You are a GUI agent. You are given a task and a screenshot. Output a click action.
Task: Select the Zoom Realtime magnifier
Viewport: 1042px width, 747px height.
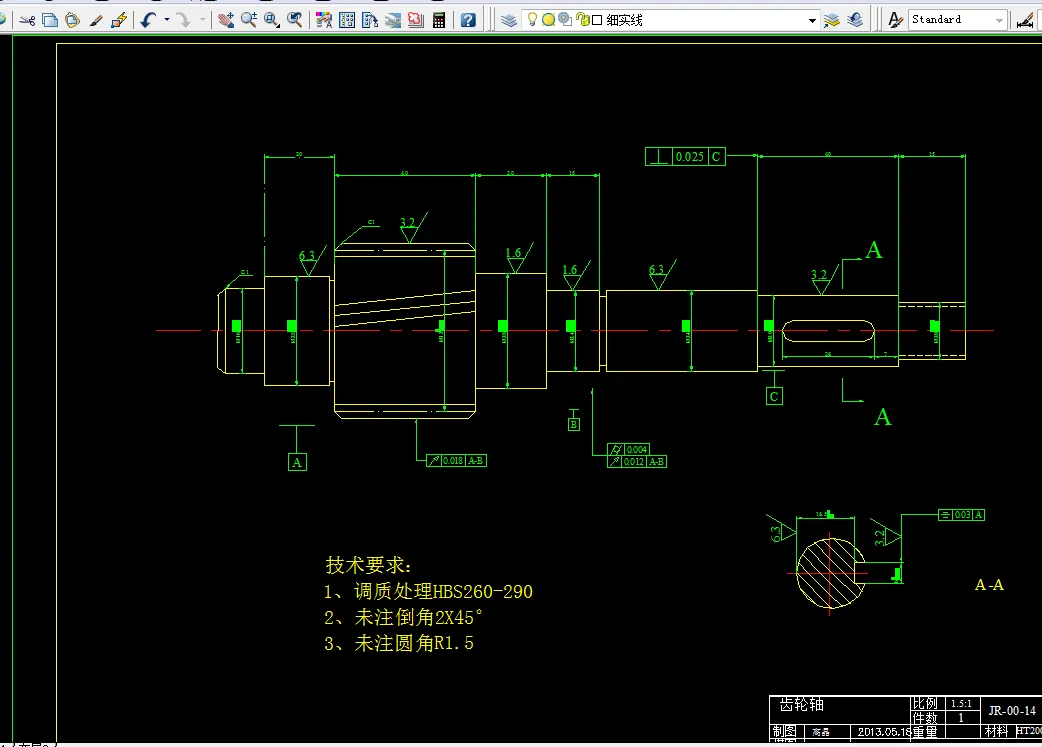click(249, 20)
